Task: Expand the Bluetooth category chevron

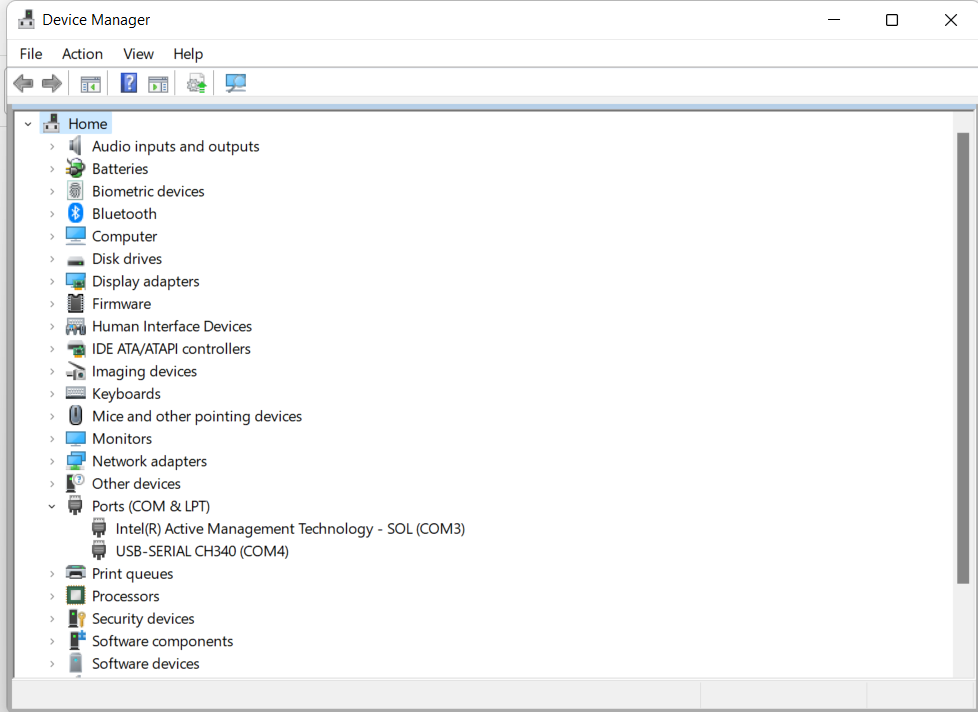Action: point(52,214)
